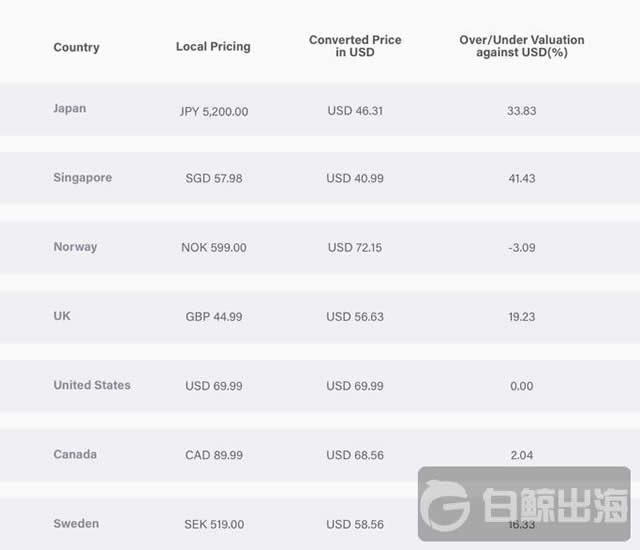The image size is (640, 550).
Task: Click the USD 72.15 converted price
Action: (355, 247)
